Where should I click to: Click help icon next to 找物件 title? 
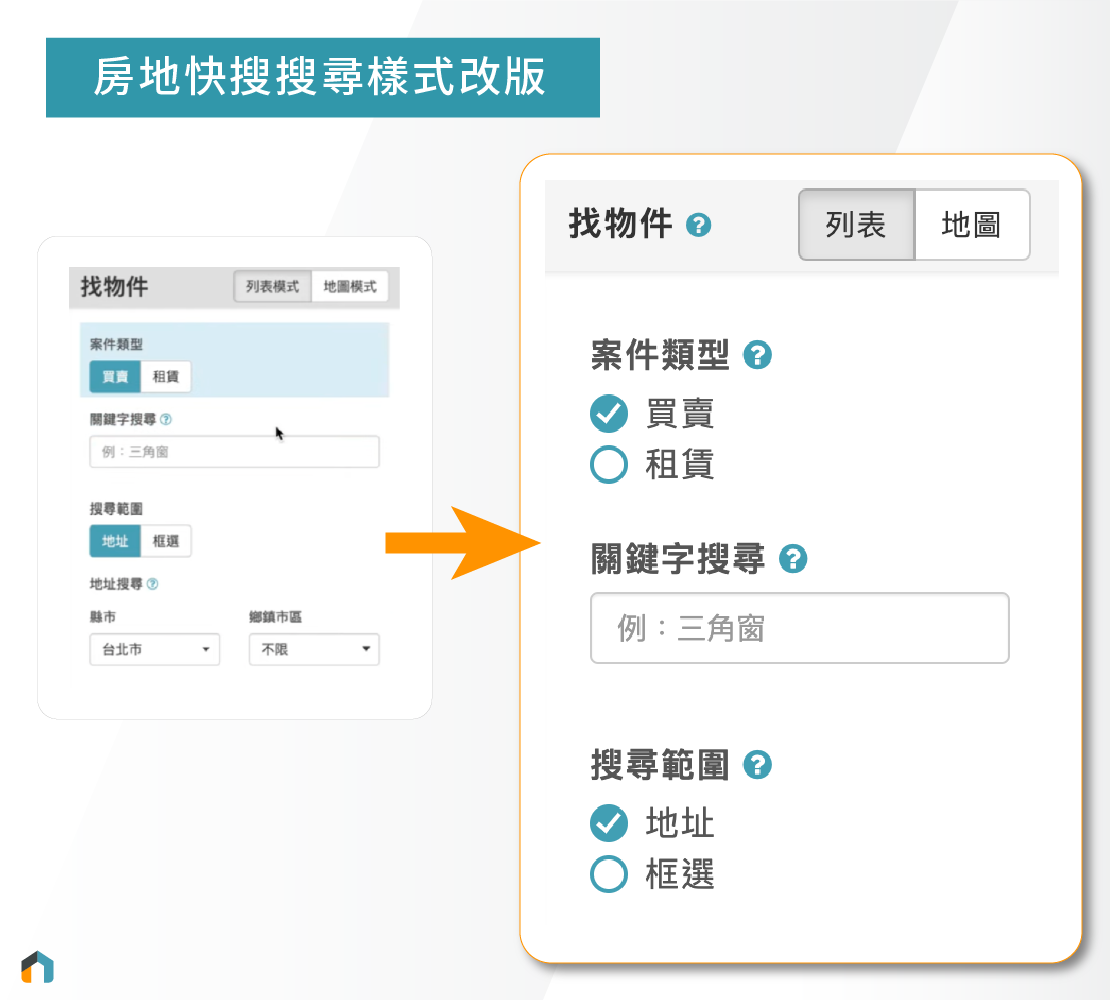click(x=698, y=225)
